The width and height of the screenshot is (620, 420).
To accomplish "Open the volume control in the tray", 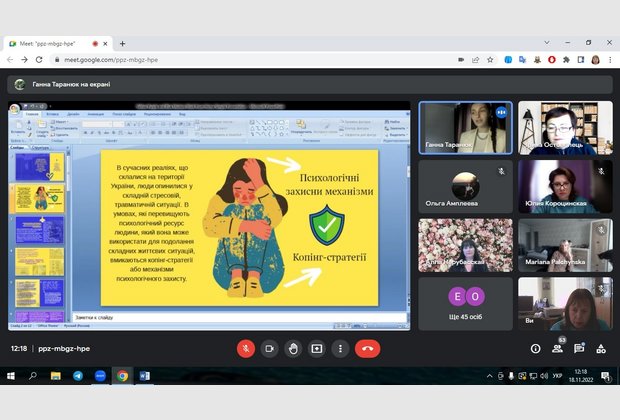I will [x=544, y=376].
